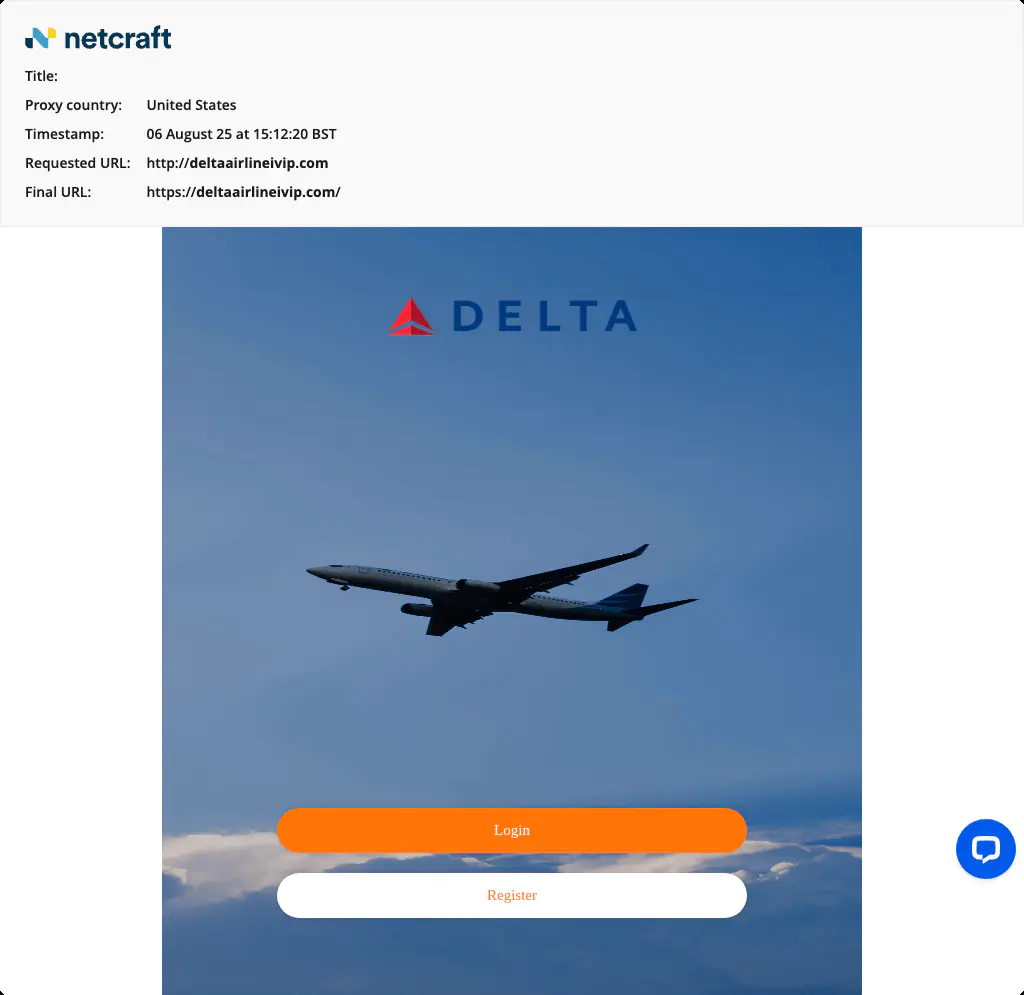
Task: Click the 'United States' proxy value
Action: point(191,105)
